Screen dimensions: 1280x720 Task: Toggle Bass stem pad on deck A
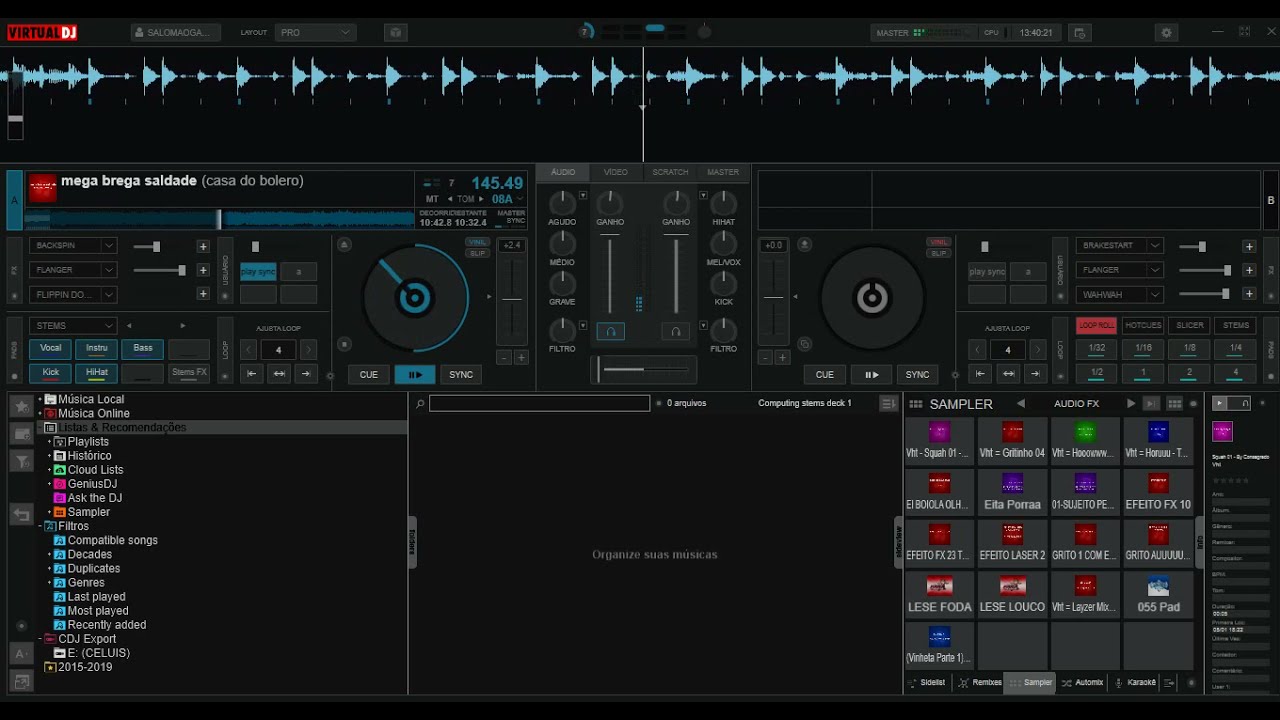pos(143,348)
